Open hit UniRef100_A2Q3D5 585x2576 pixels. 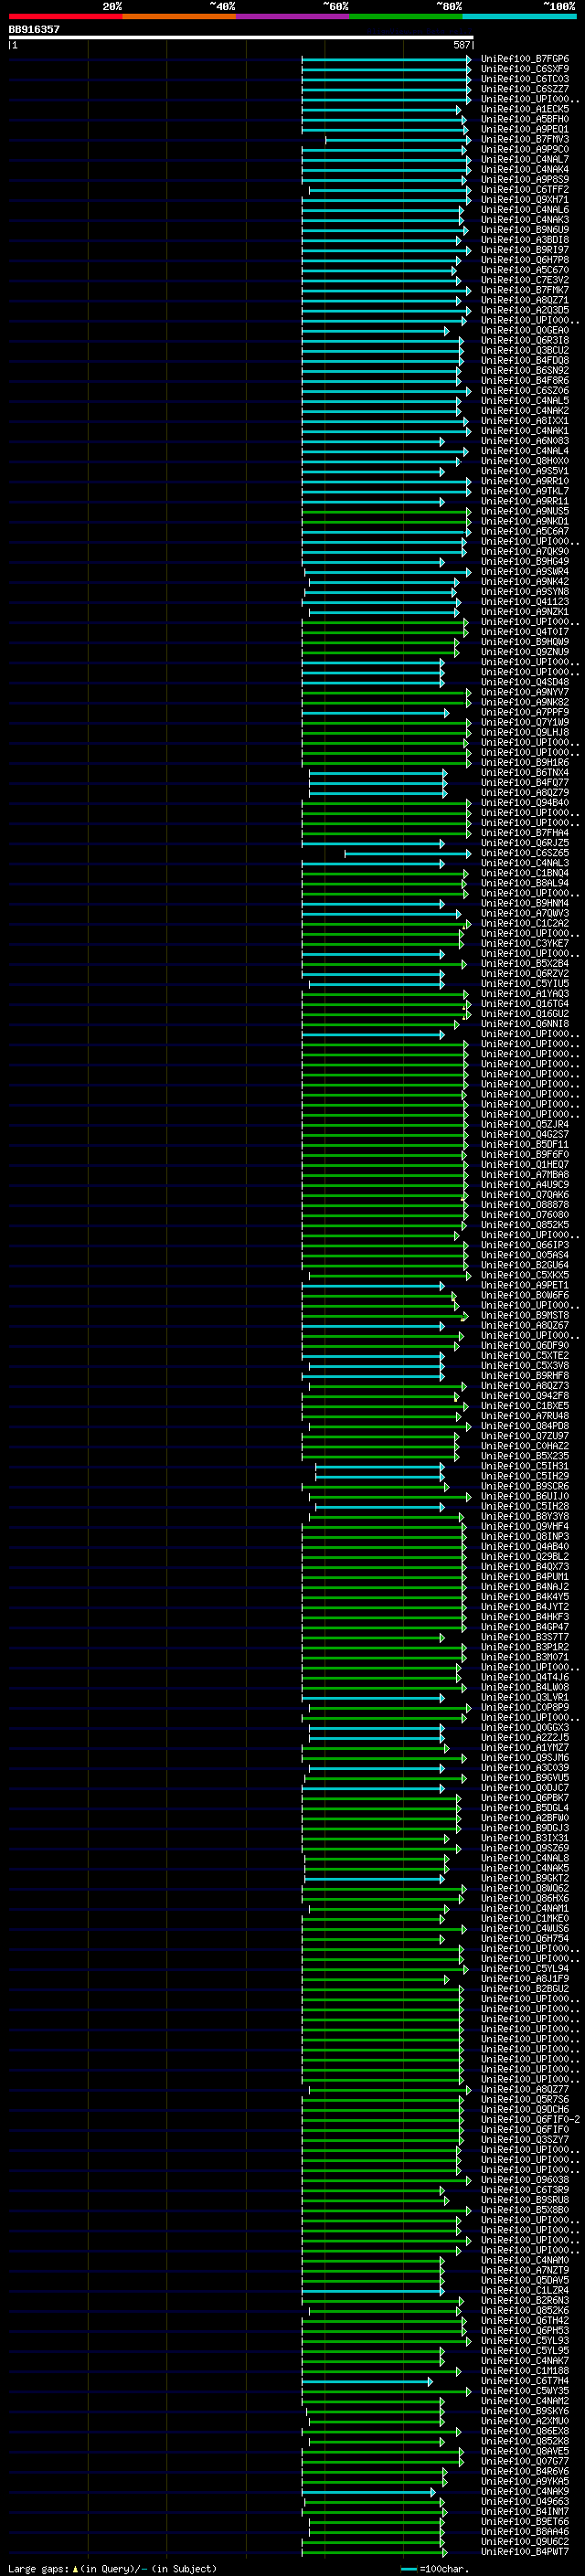tap(525, 310)
